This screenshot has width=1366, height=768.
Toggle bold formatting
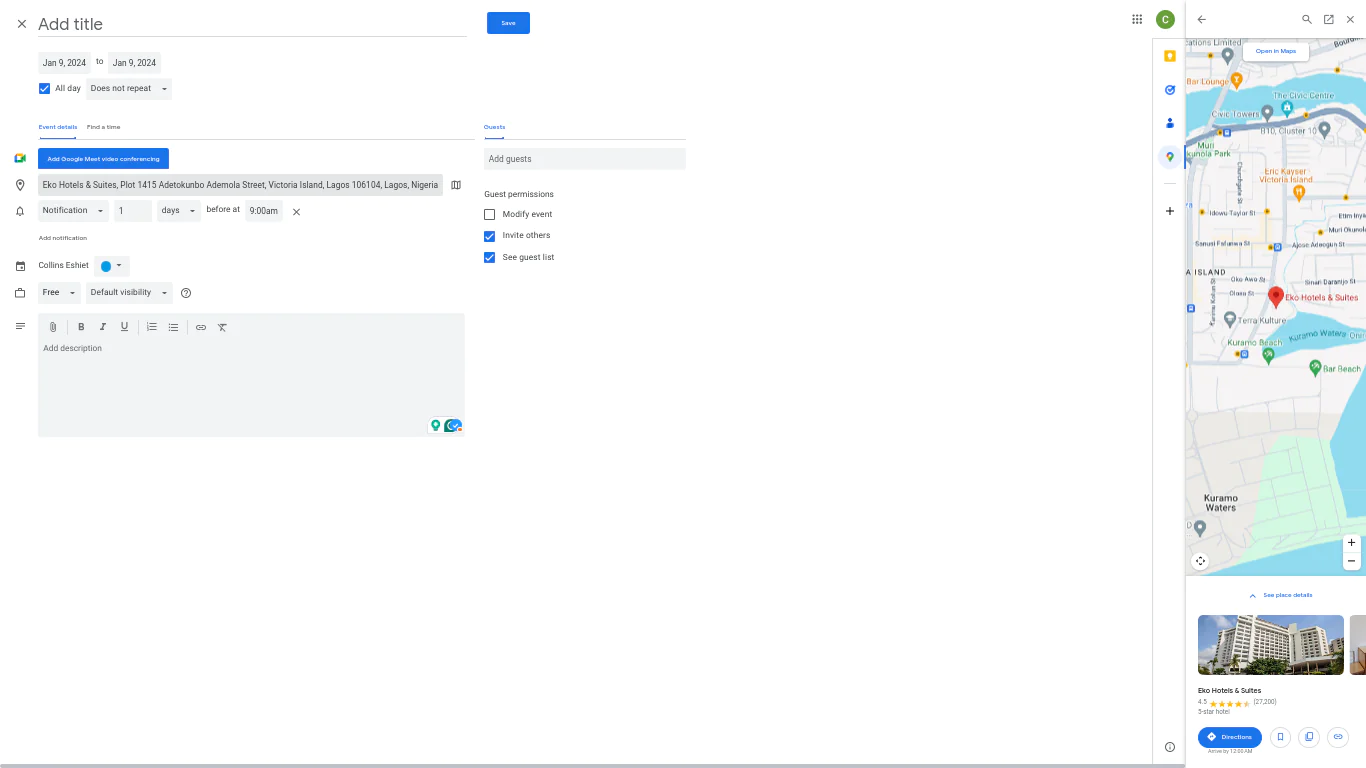[81, 327]
